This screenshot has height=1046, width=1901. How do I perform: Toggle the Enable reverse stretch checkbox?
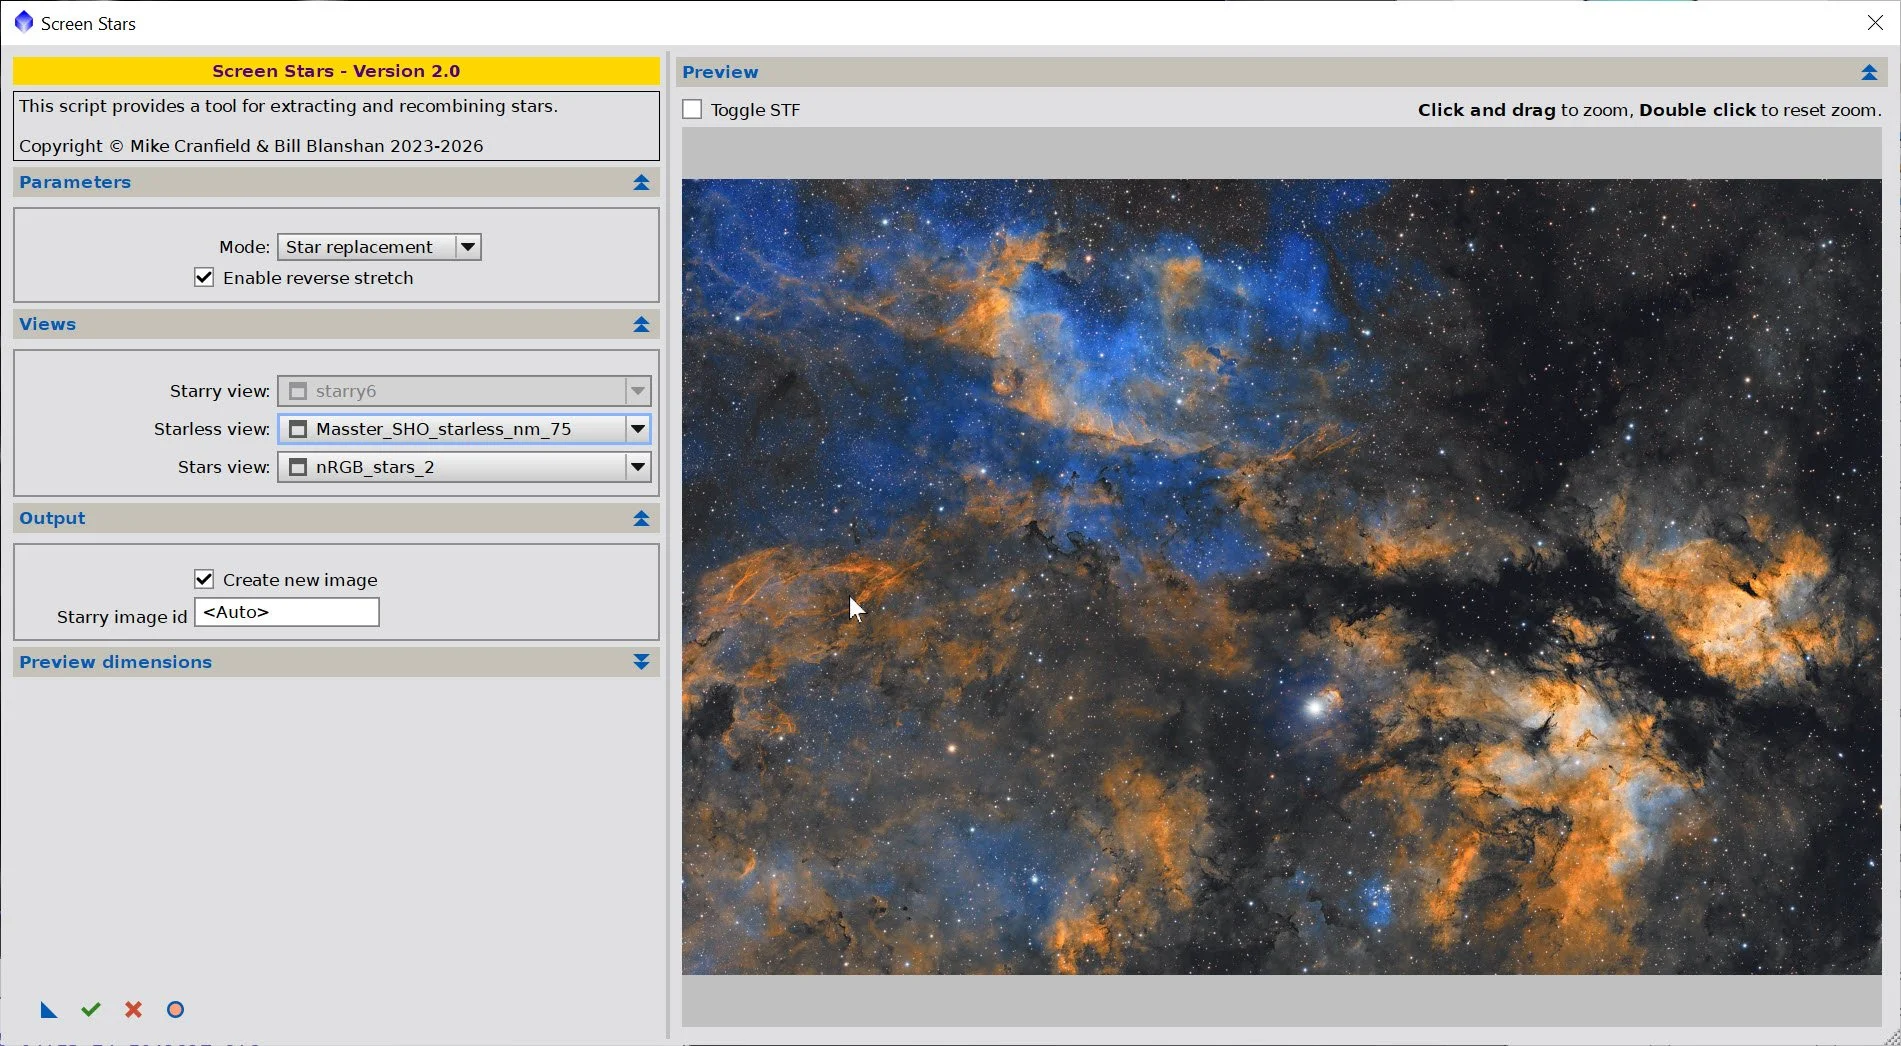tap(204, 277)
